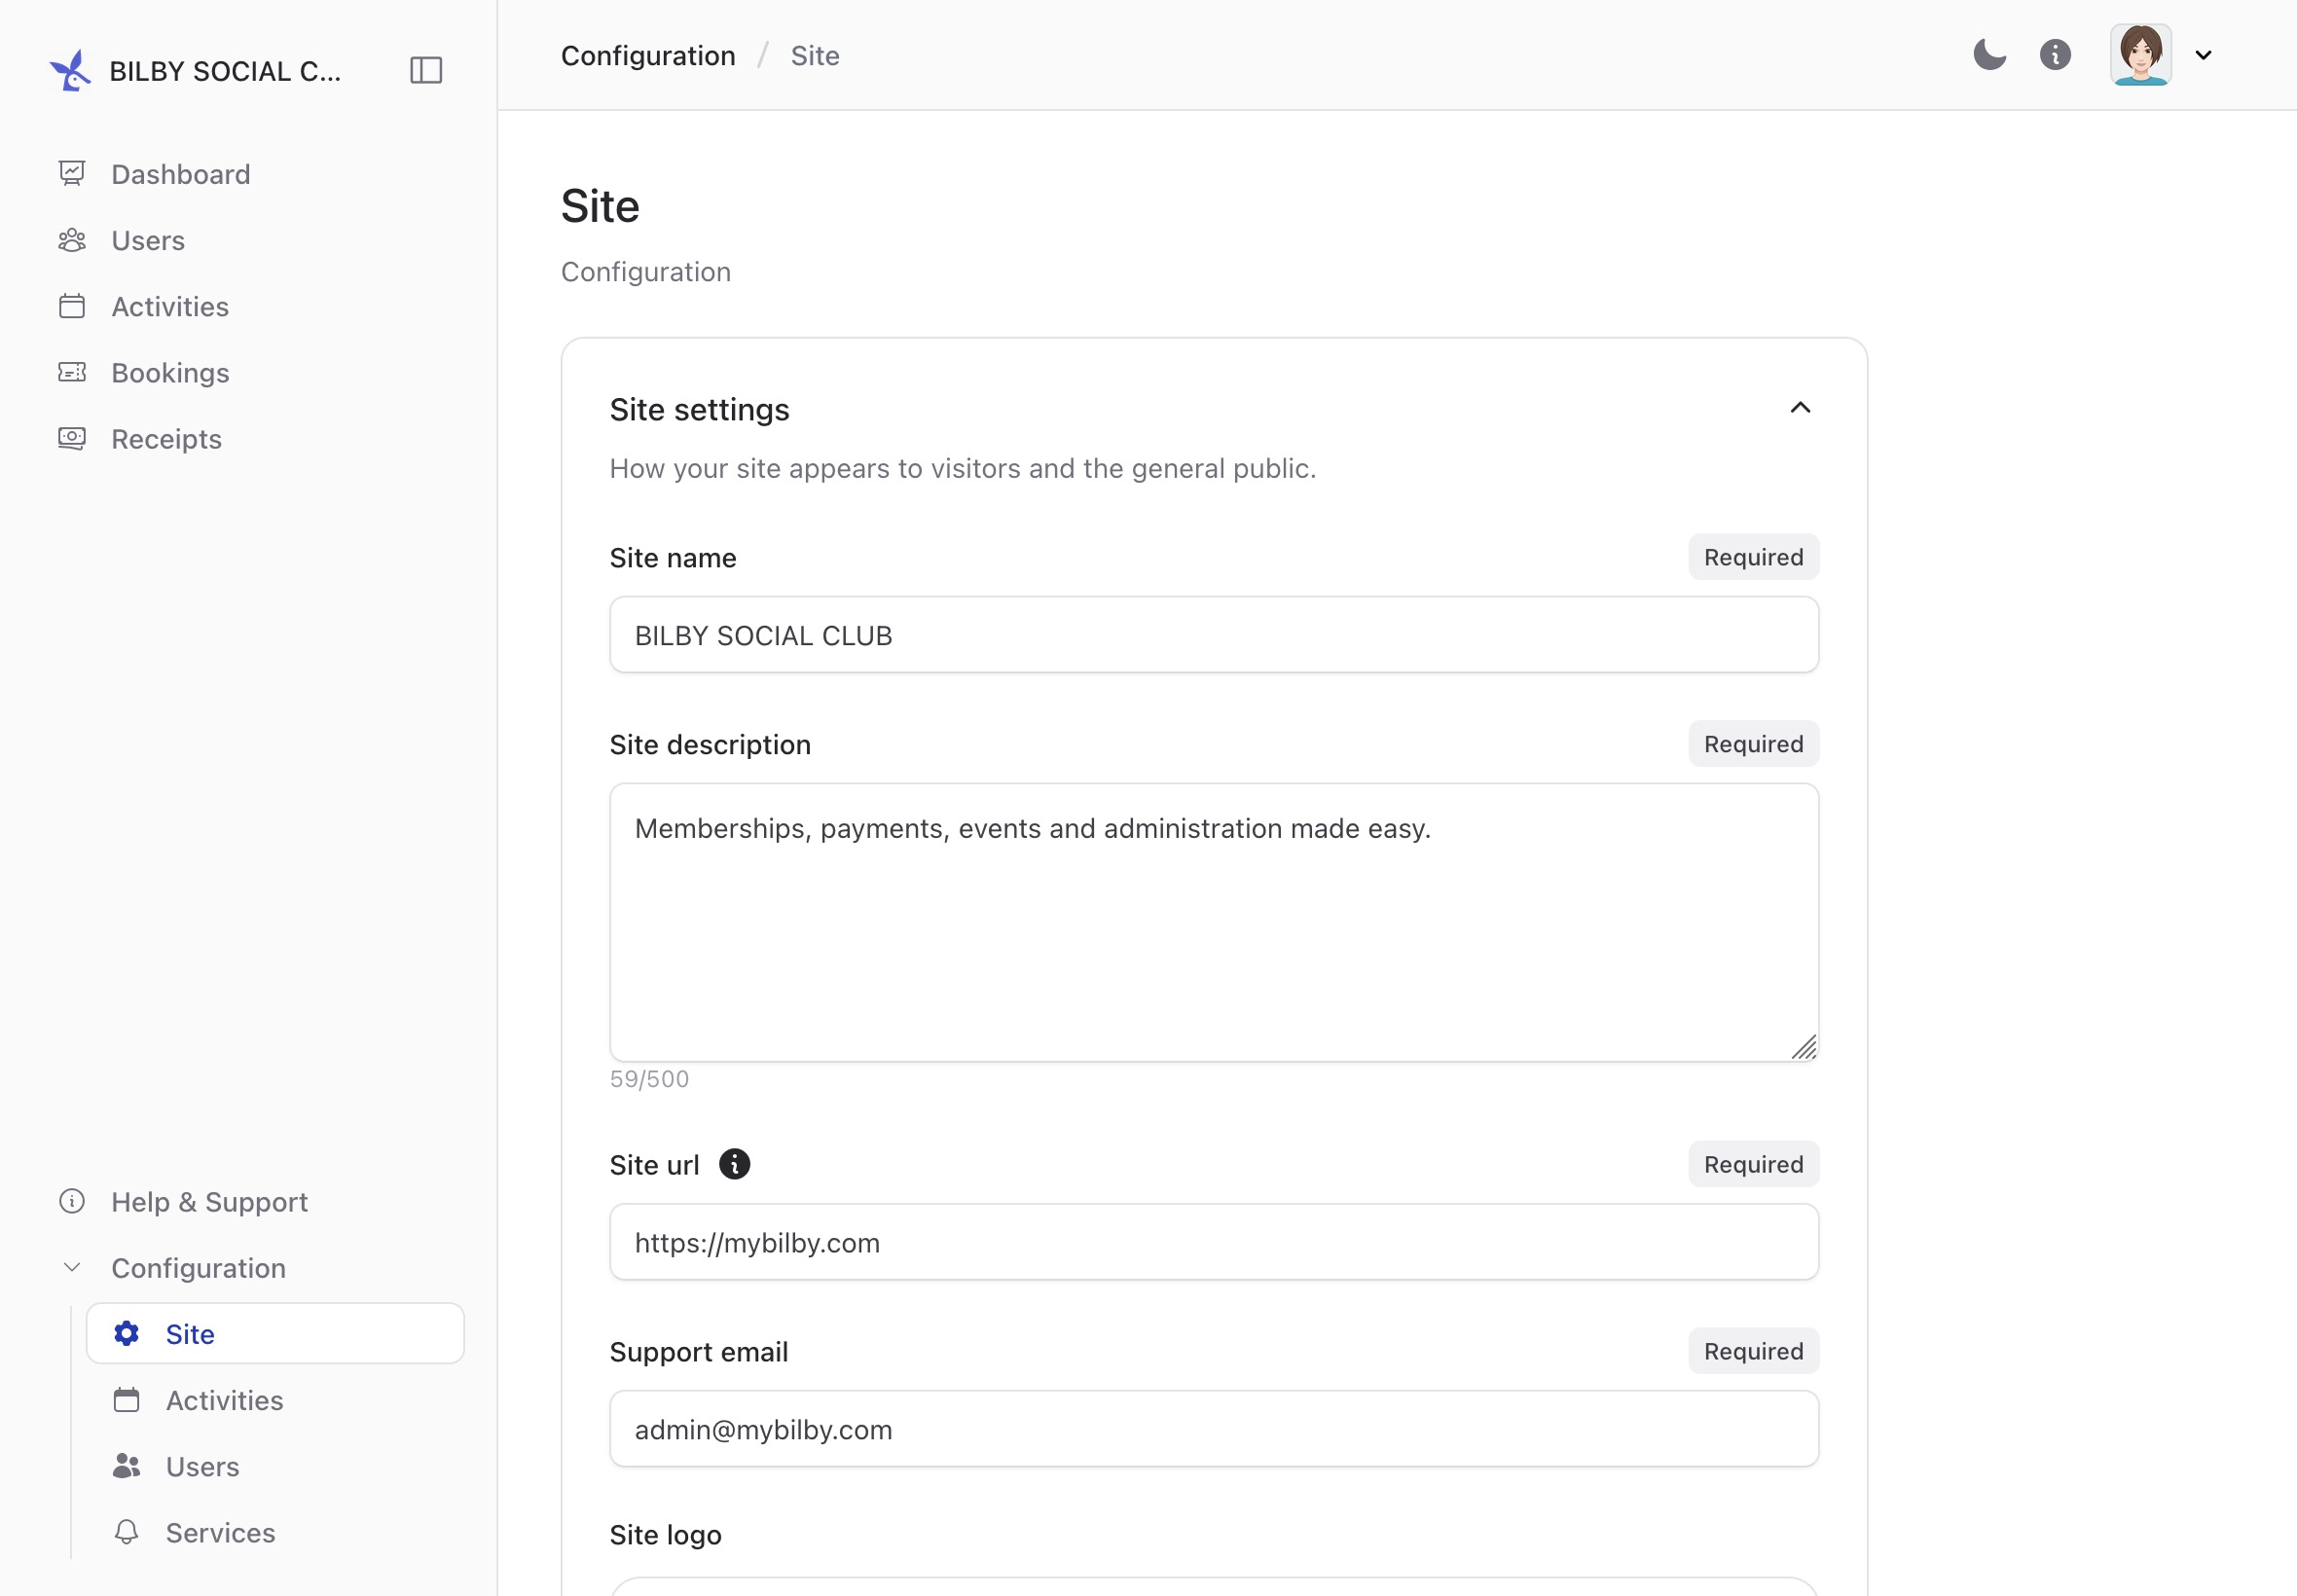Image resolution: width=2297 pixels, height=1596 pixels.
Task: Open the user menu dropdown arrow
Action: point(2203,55)
